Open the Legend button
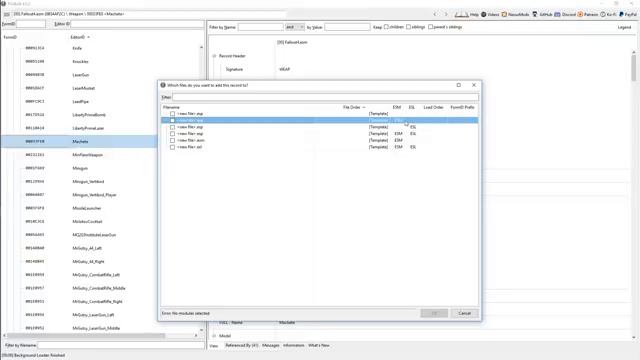This screenshot has width=640, height=360. pyautogui.click(x=624, y=27)
